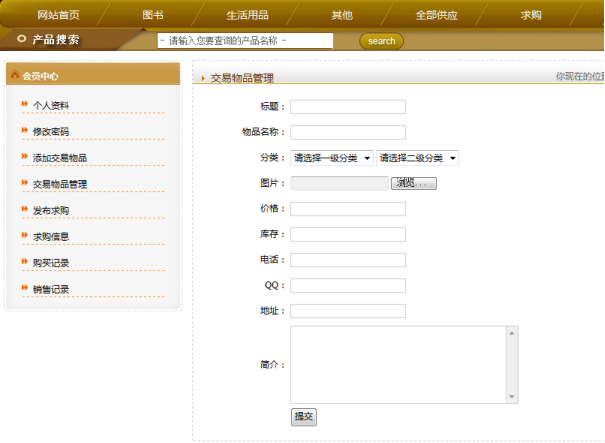Click the arrow icon next to 销售记录
This screenshot has height=443, width=605.
25,287
